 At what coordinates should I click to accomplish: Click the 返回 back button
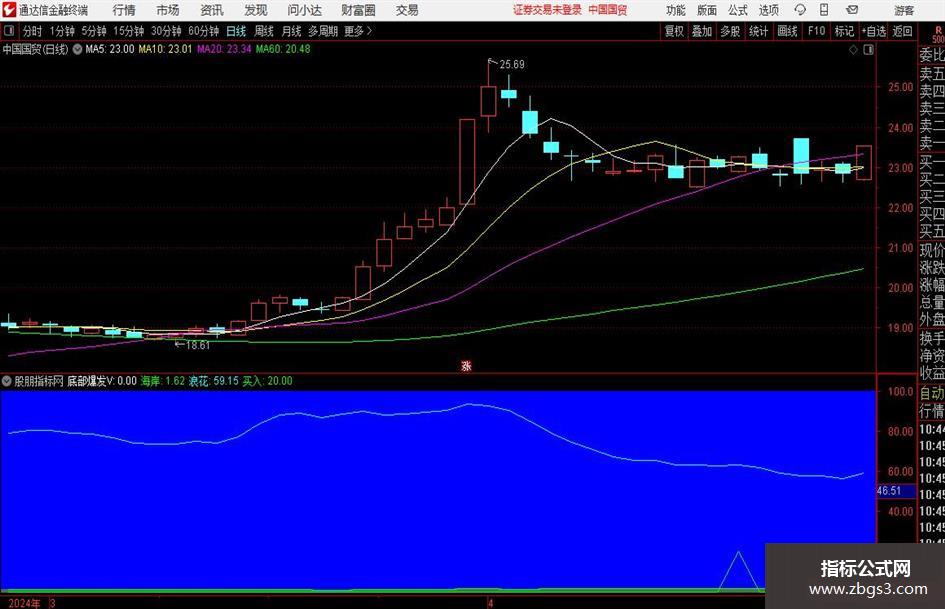[x=902, y=31]
